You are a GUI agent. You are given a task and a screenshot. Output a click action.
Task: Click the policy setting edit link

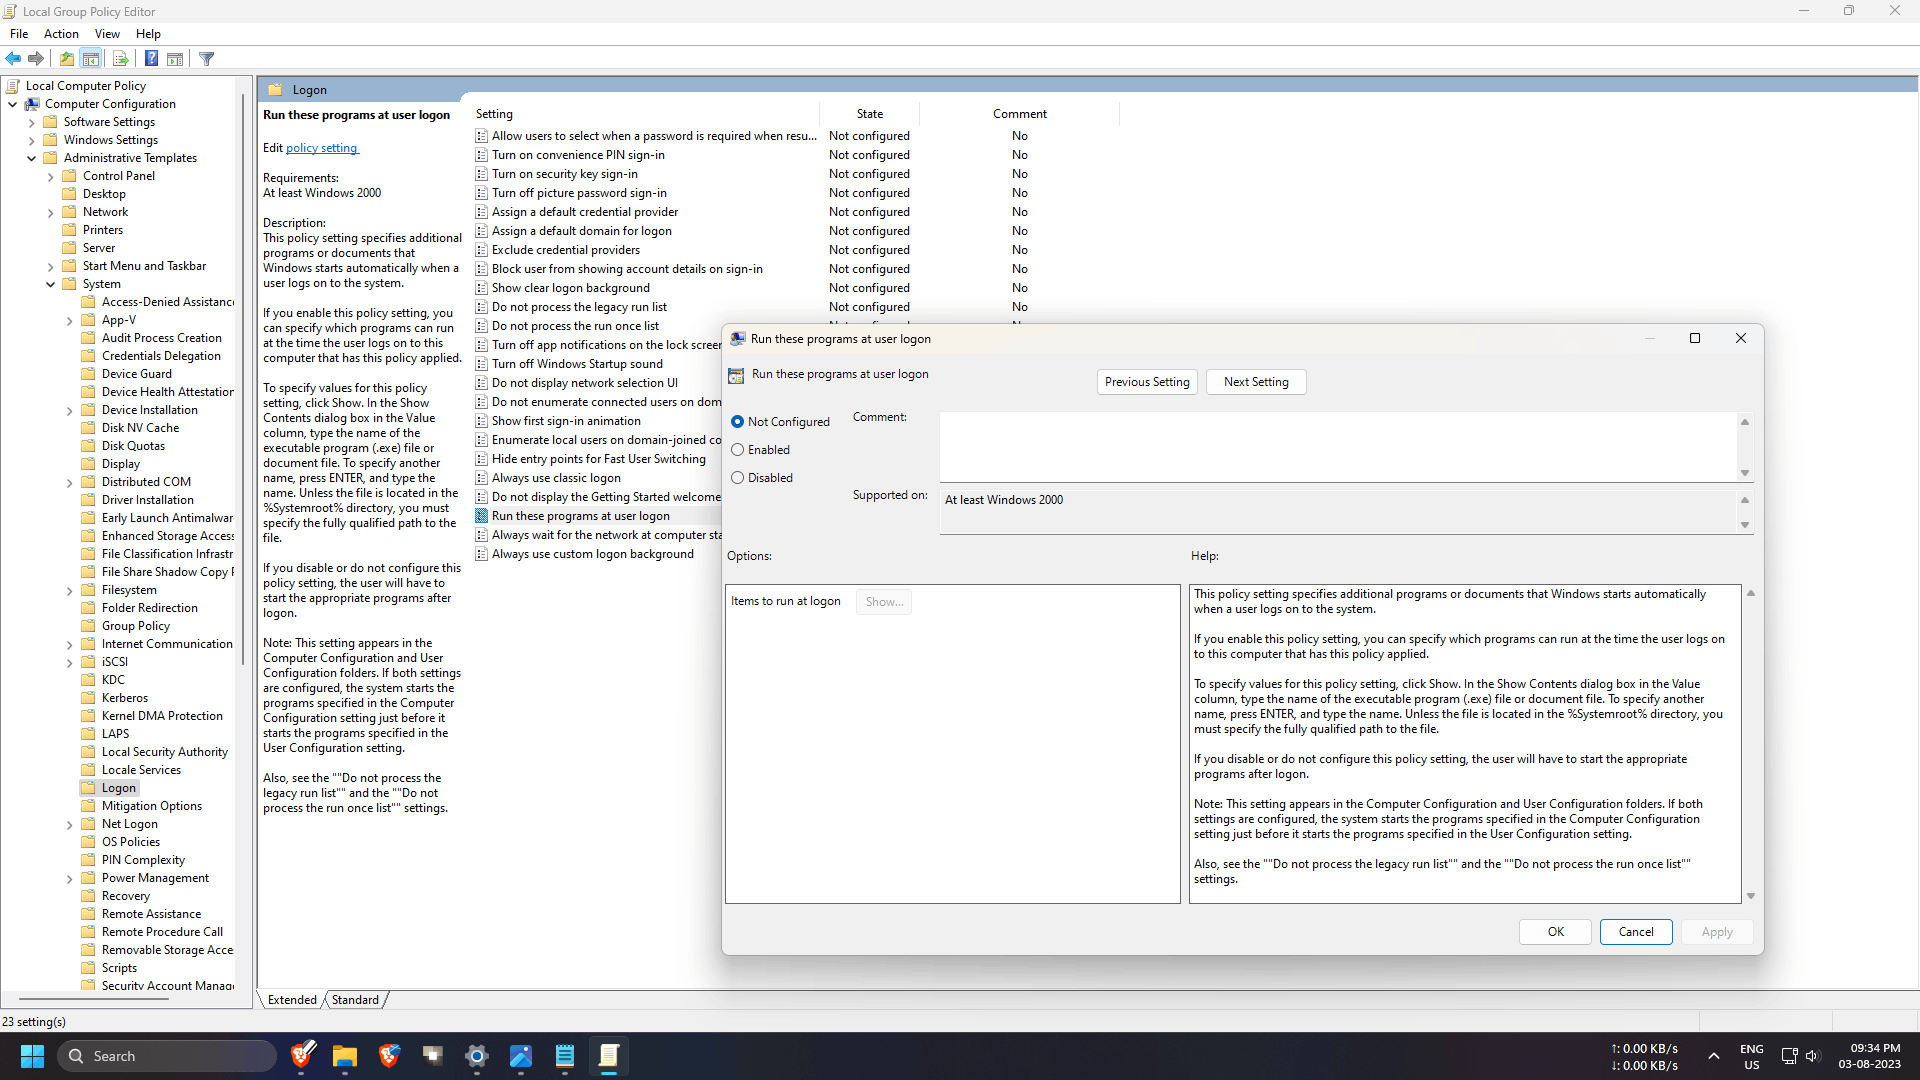click(x=321, y=148)
